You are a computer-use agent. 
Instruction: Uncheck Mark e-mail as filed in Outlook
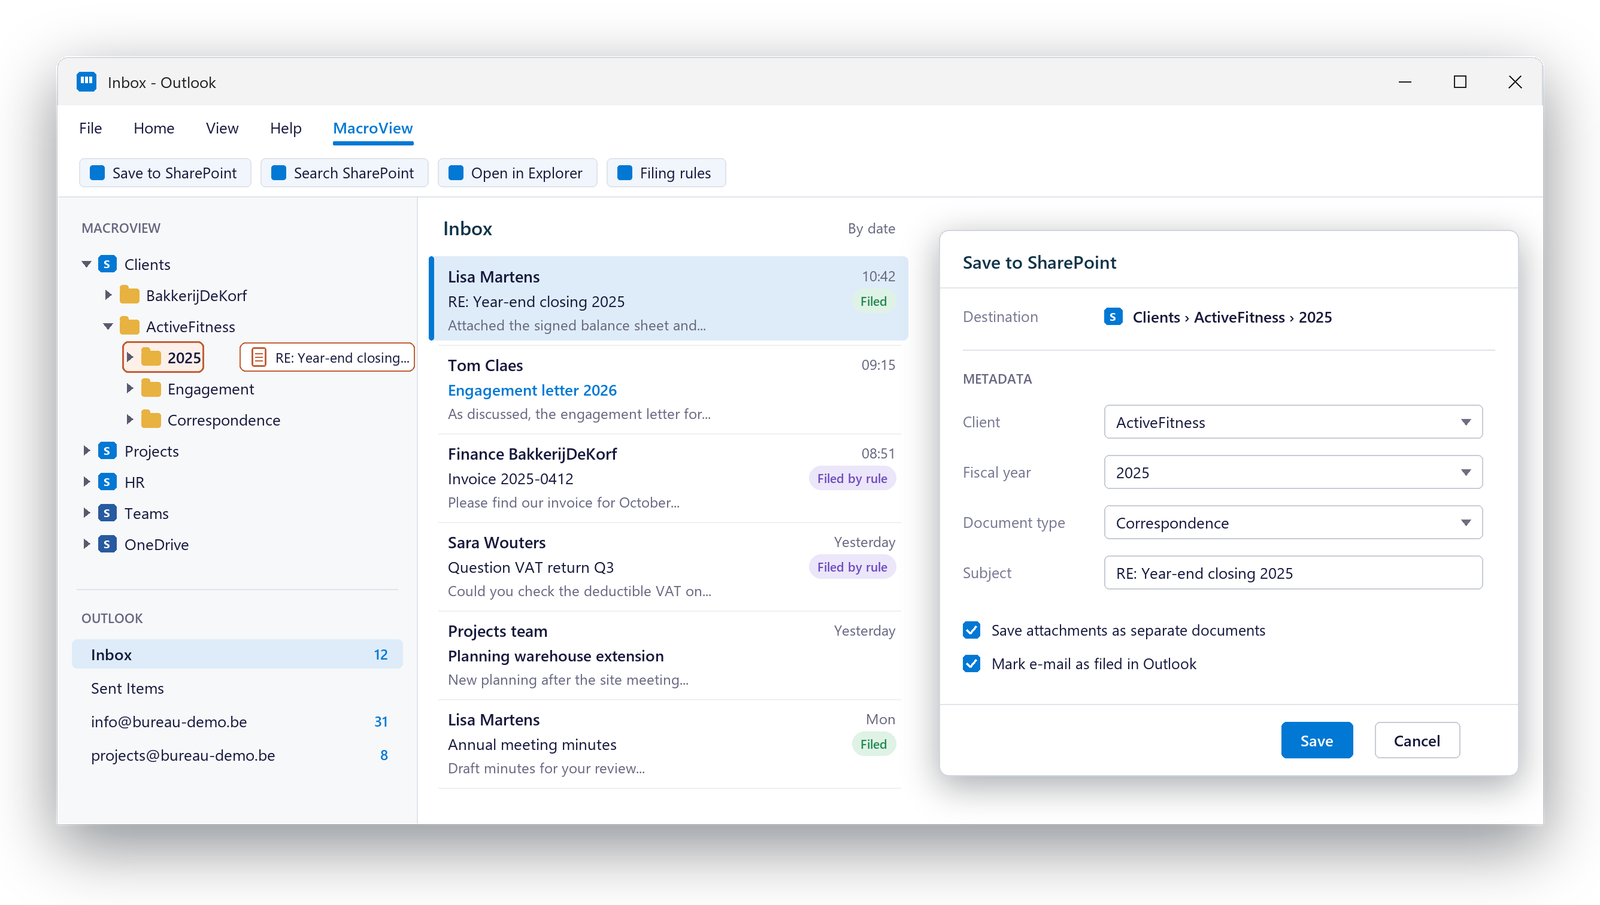click(971, 663)
